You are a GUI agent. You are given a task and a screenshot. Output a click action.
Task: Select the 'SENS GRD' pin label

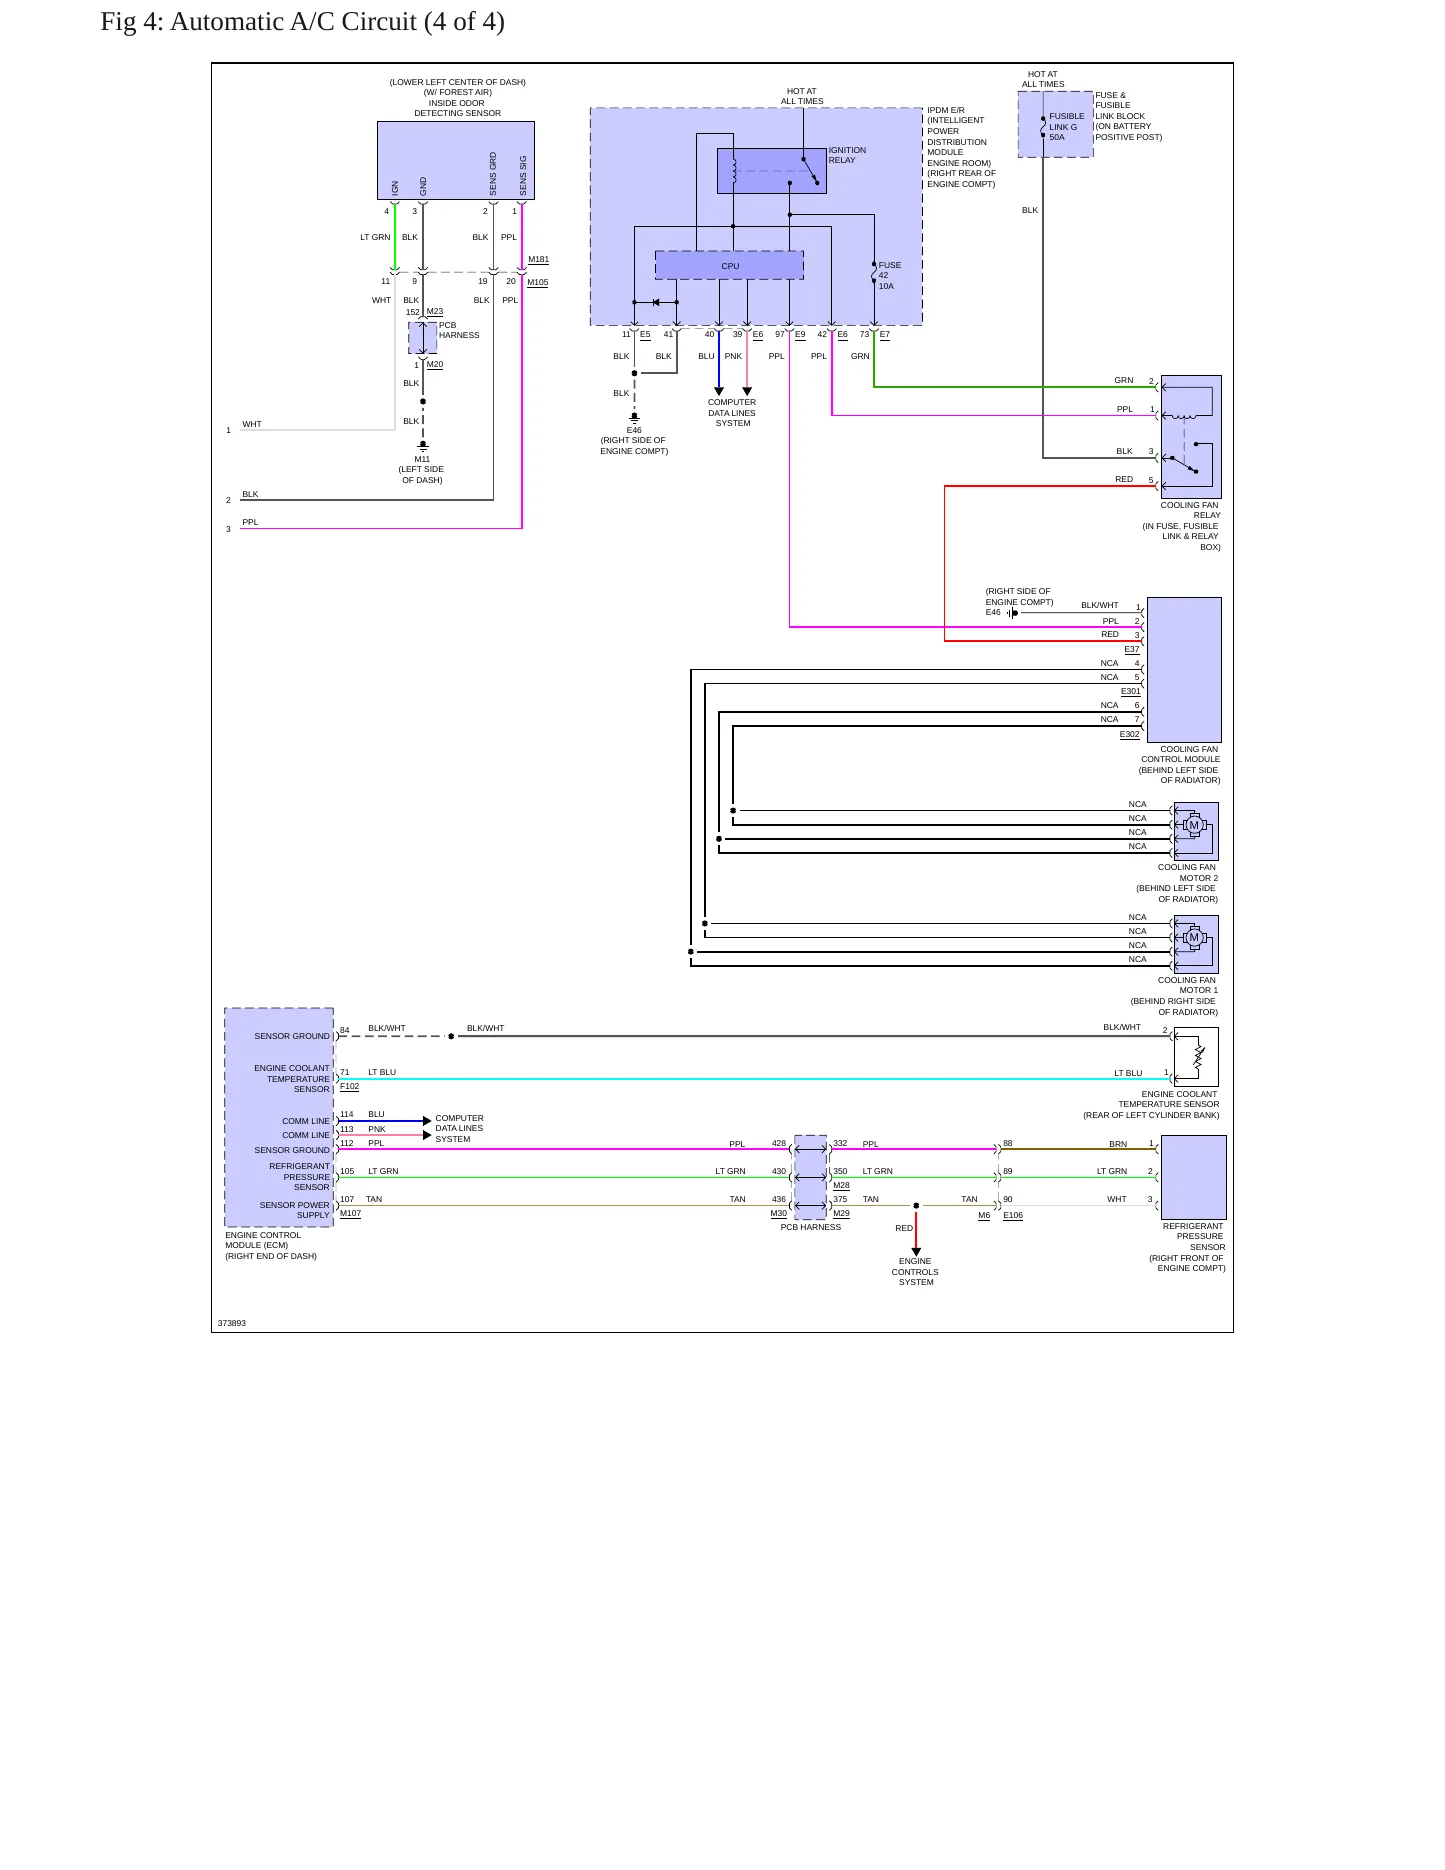coord(493,174)
